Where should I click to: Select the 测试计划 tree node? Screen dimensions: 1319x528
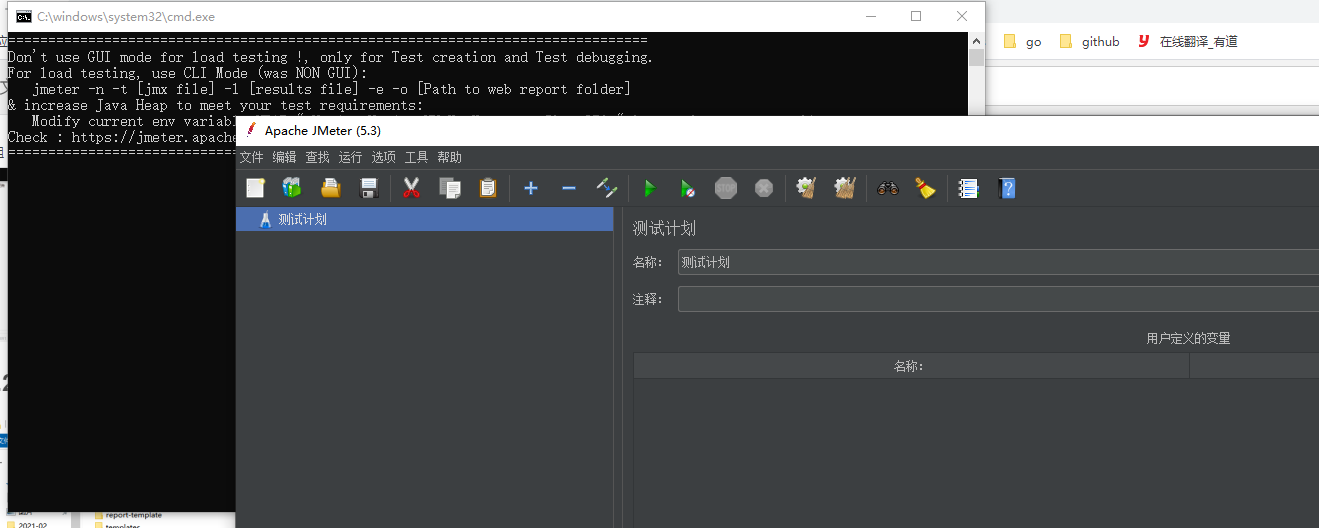424,219
